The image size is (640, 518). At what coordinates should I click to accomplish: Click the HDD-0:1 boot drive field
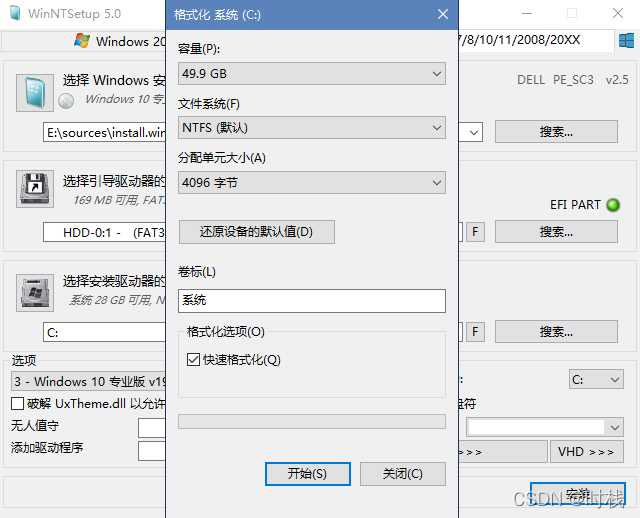[x=104, y=232]
